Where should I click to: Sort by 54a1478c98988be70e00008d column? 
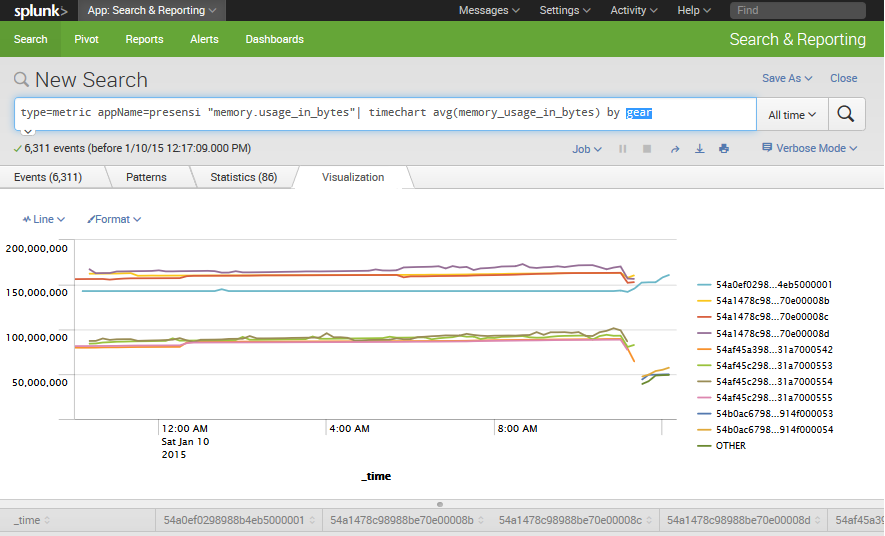point(743,520)
